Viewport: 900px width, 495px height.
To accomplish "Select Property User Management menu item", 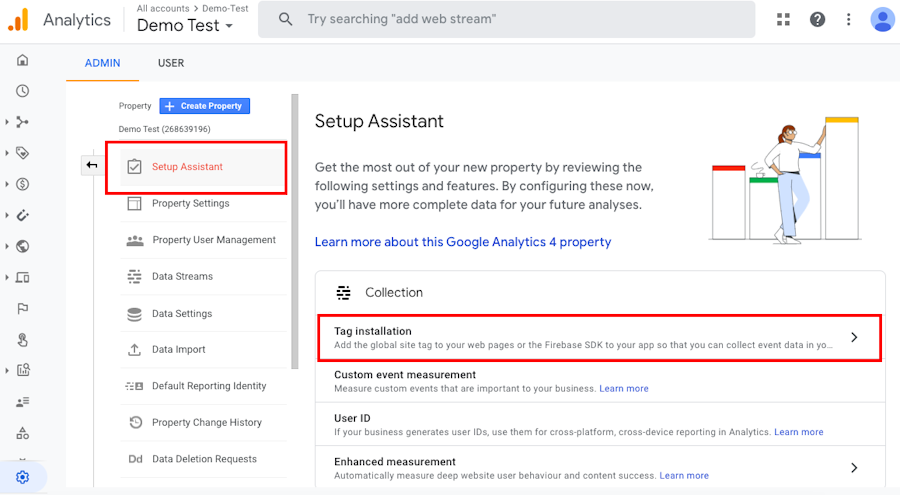I will (x=203, y=240).
